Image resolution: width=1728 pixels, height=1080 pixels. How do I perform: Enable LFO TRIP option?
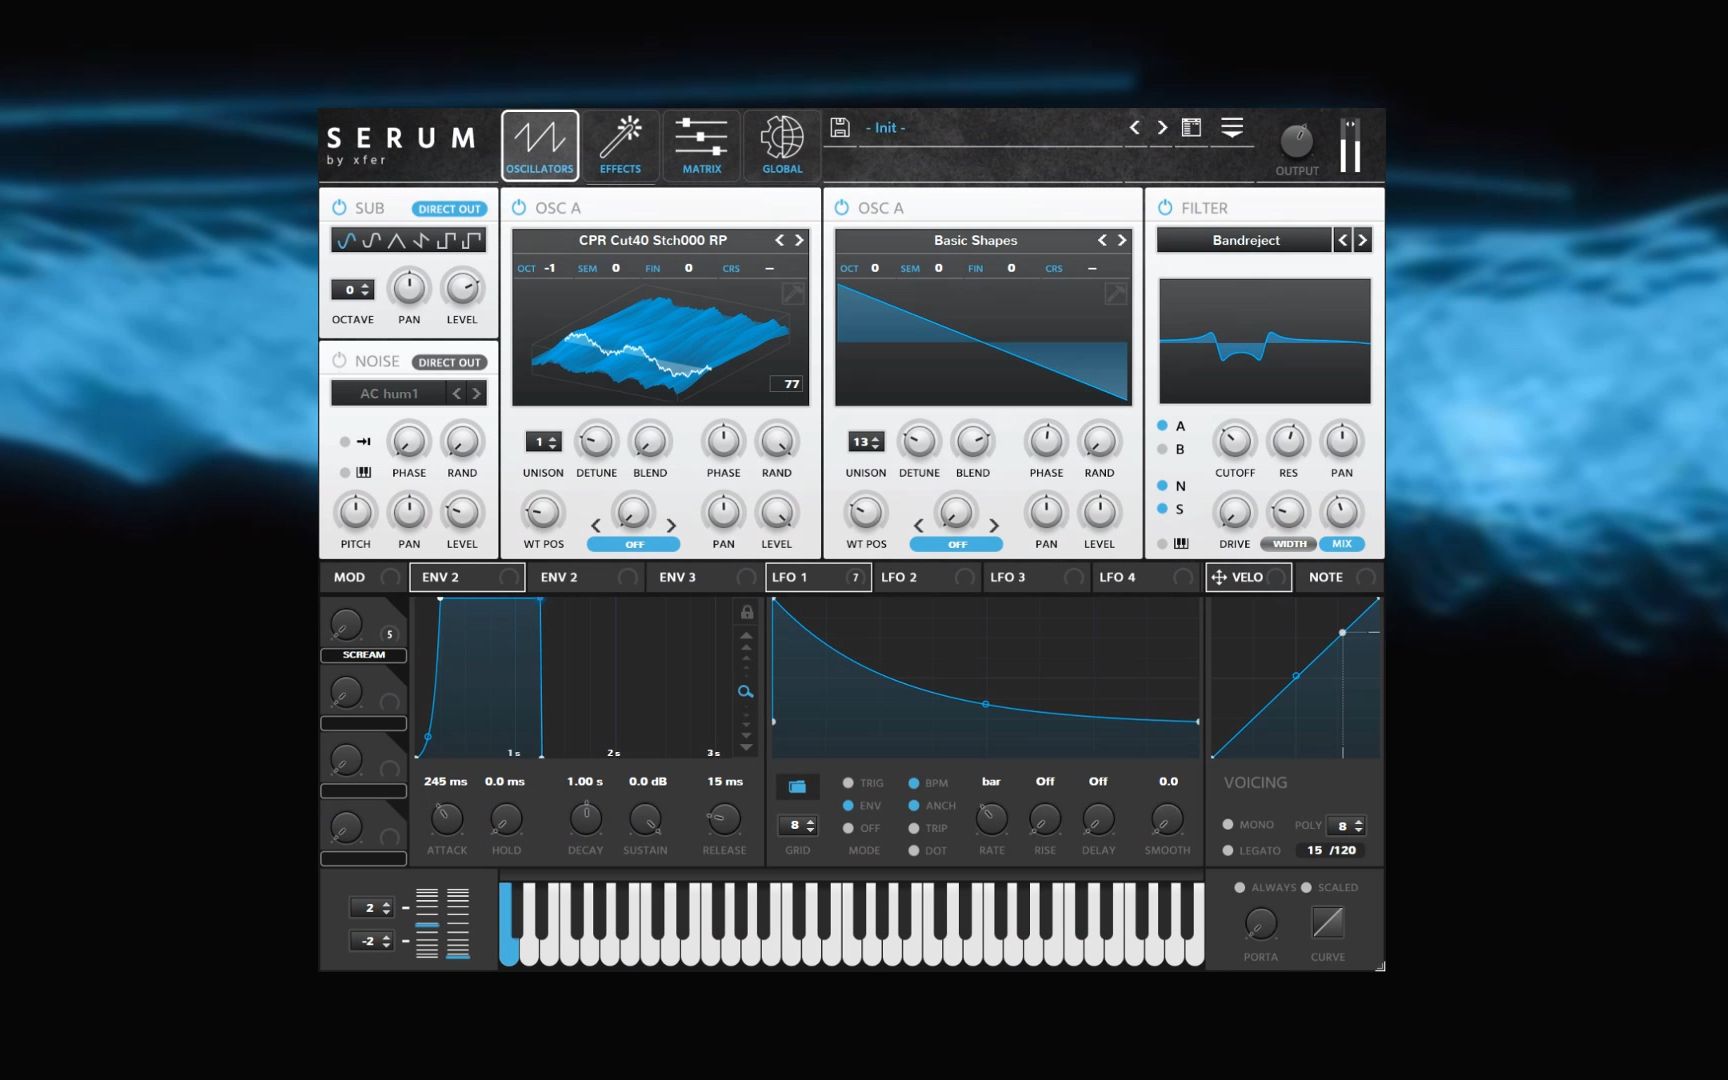[914, 828]
